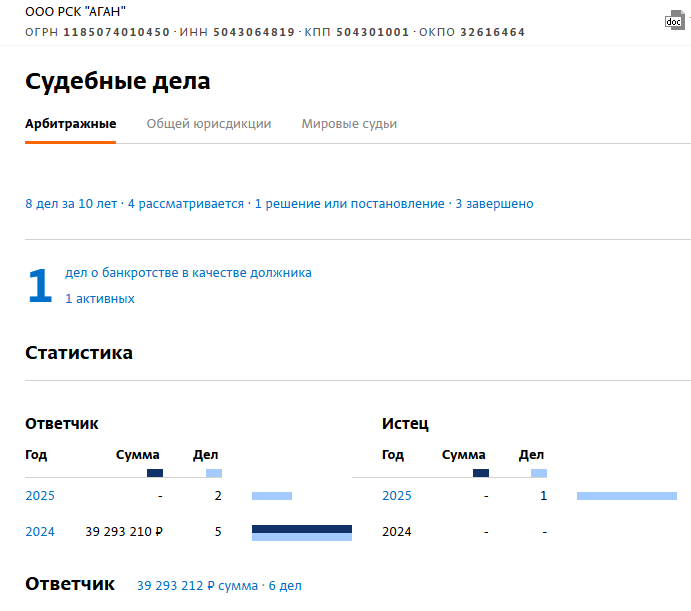Click the 2025 plaintiff light blue bar
This screenshot has height=611, width=691.
point(626,496)
